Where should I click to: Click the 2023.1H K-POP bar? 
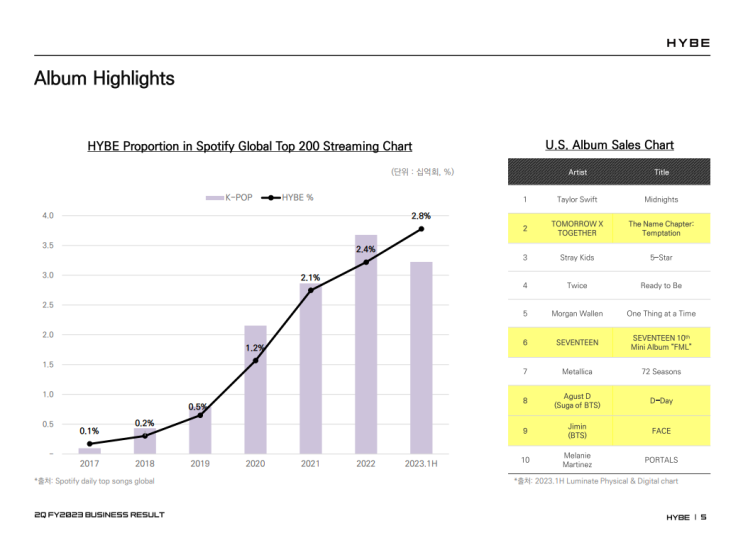coord(421,358)
